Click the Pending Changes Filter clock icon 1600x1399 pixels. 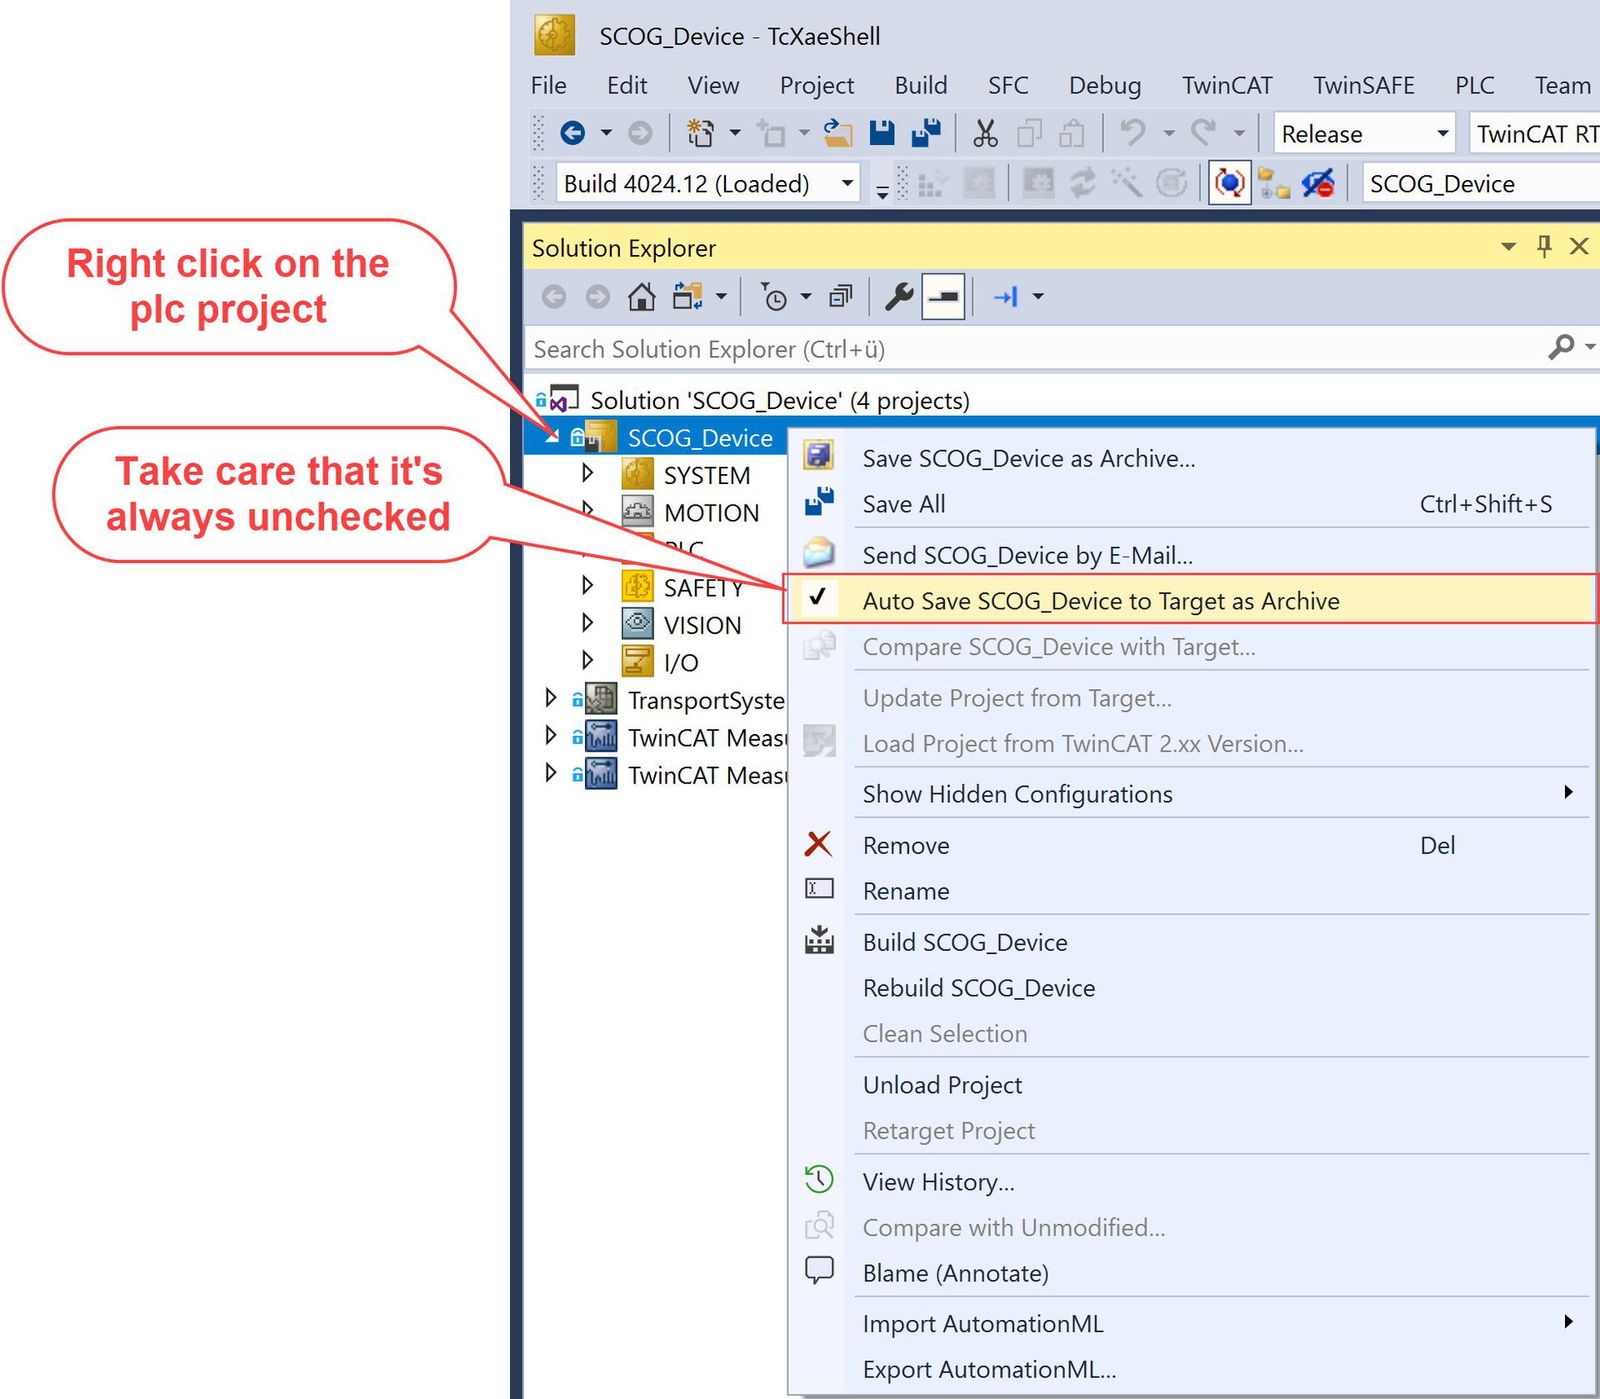[774, 297]
